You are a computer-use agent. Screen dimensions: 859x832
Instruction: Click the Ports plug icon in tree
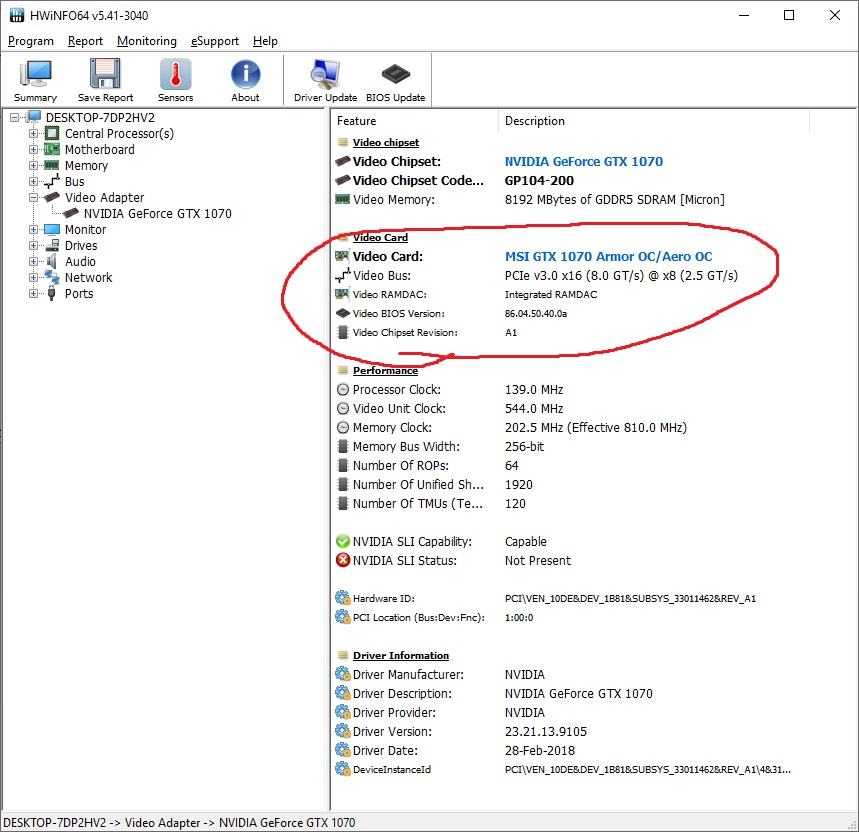coord(51,293)
